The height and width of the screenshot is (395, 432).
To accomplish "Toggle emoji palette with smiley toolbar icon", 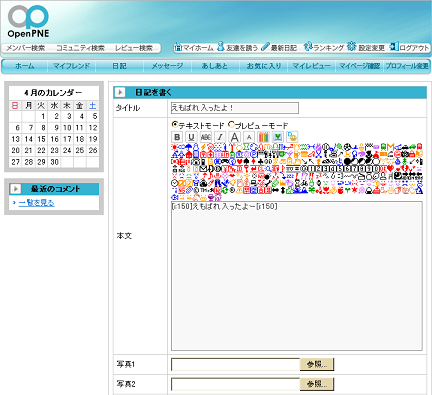I will [292, 137].
